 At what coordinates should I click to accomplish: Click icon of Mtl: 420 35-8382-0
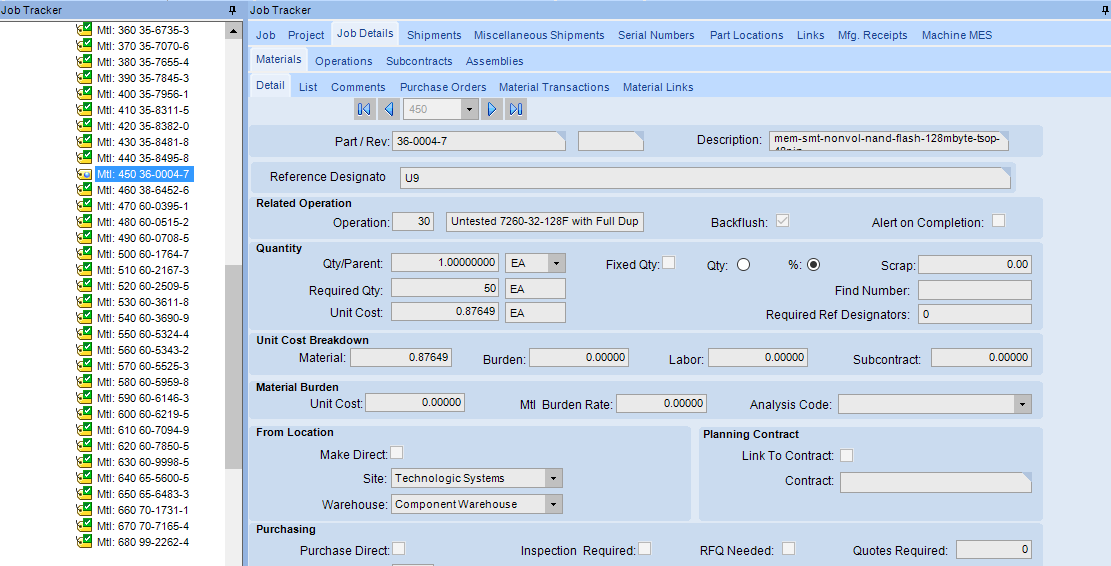pos(84,126)
